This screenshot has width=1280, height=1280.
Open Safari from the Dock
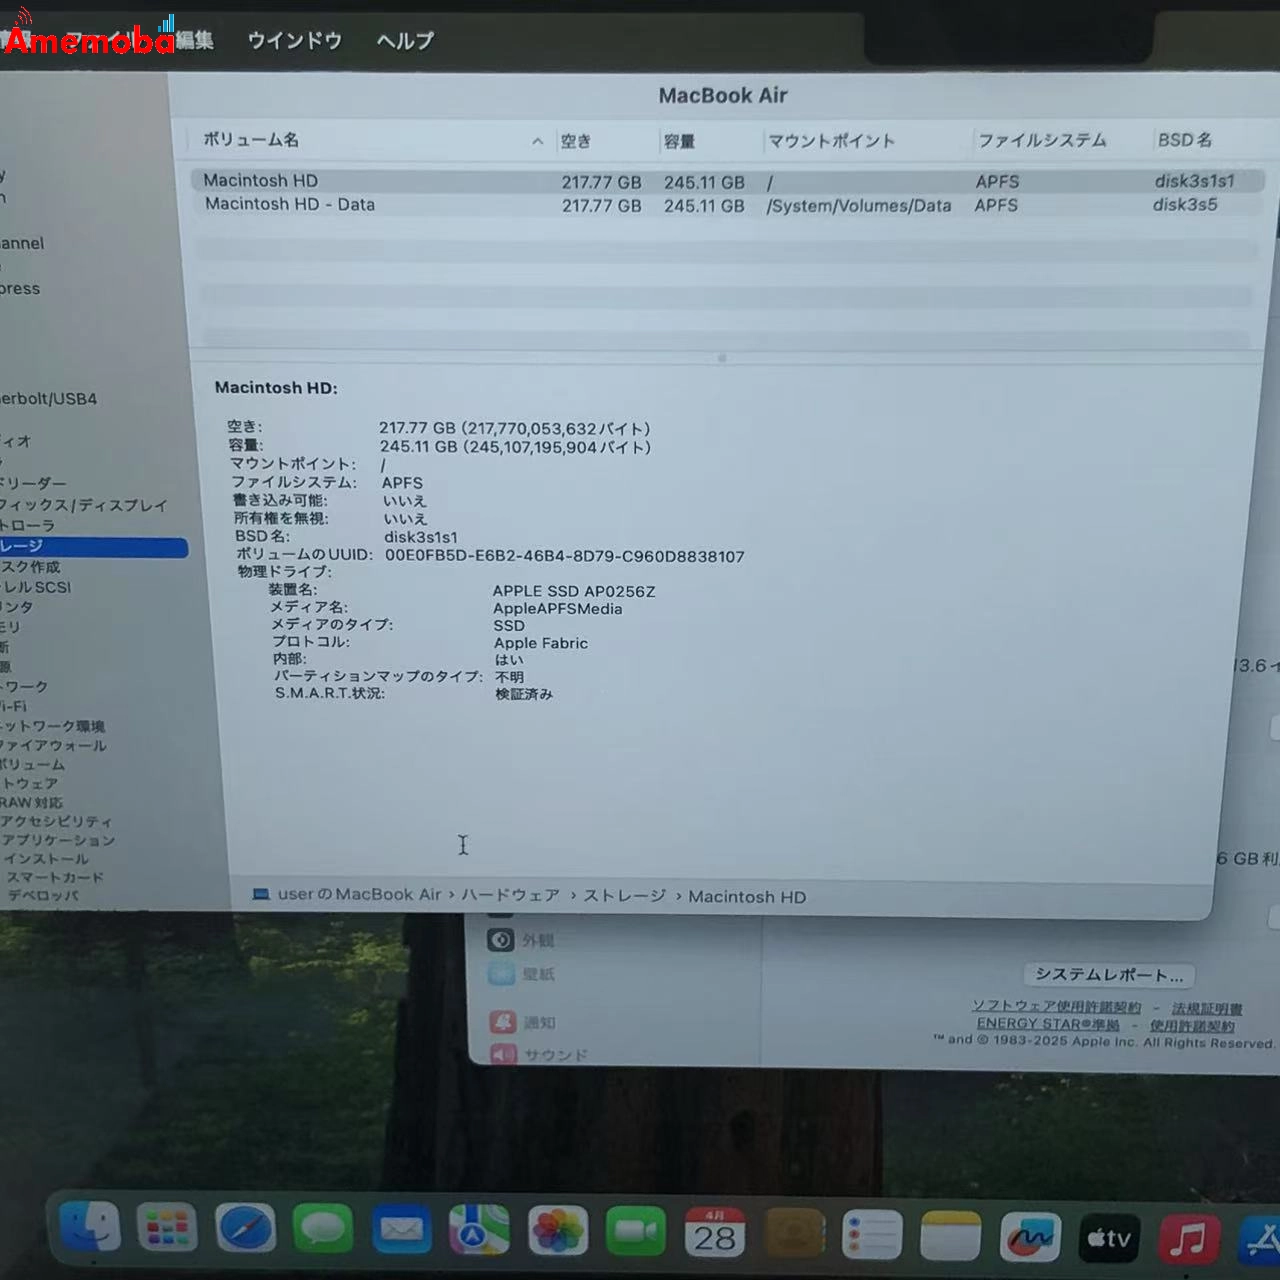[245, 1230]
